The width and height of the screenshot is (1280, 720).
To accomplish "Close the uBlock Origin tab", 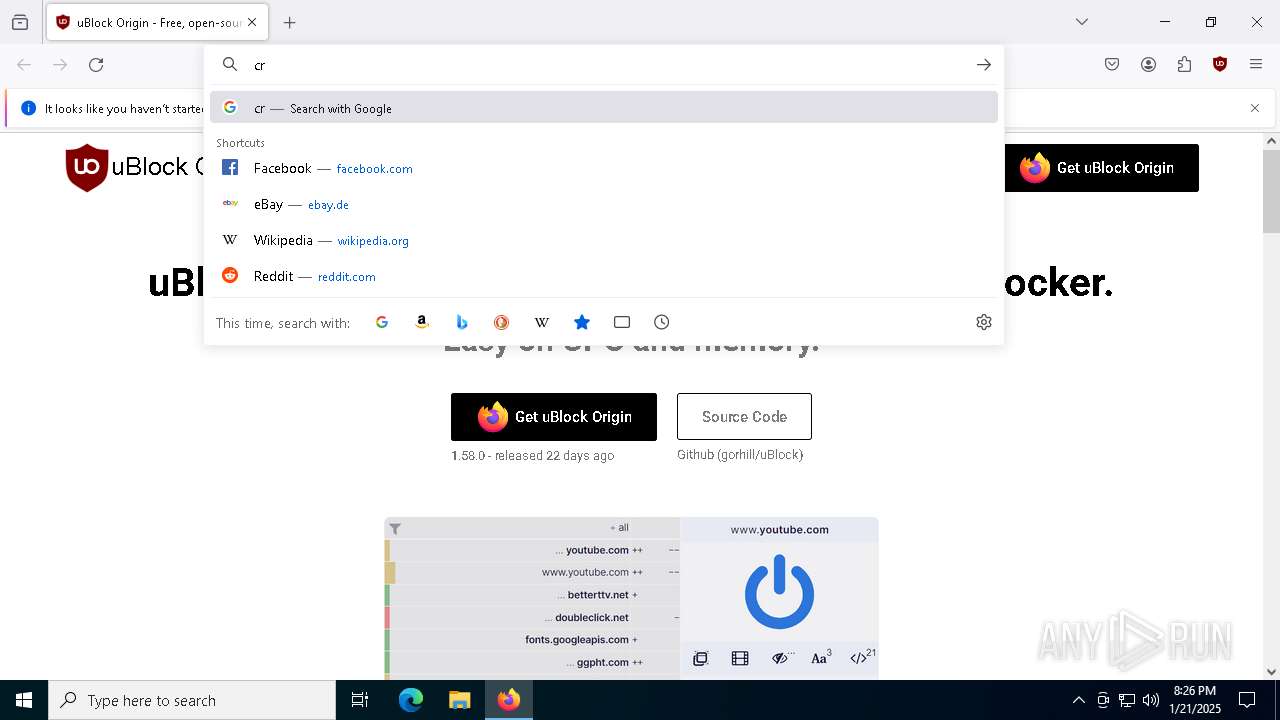I will tap(252, 22).
